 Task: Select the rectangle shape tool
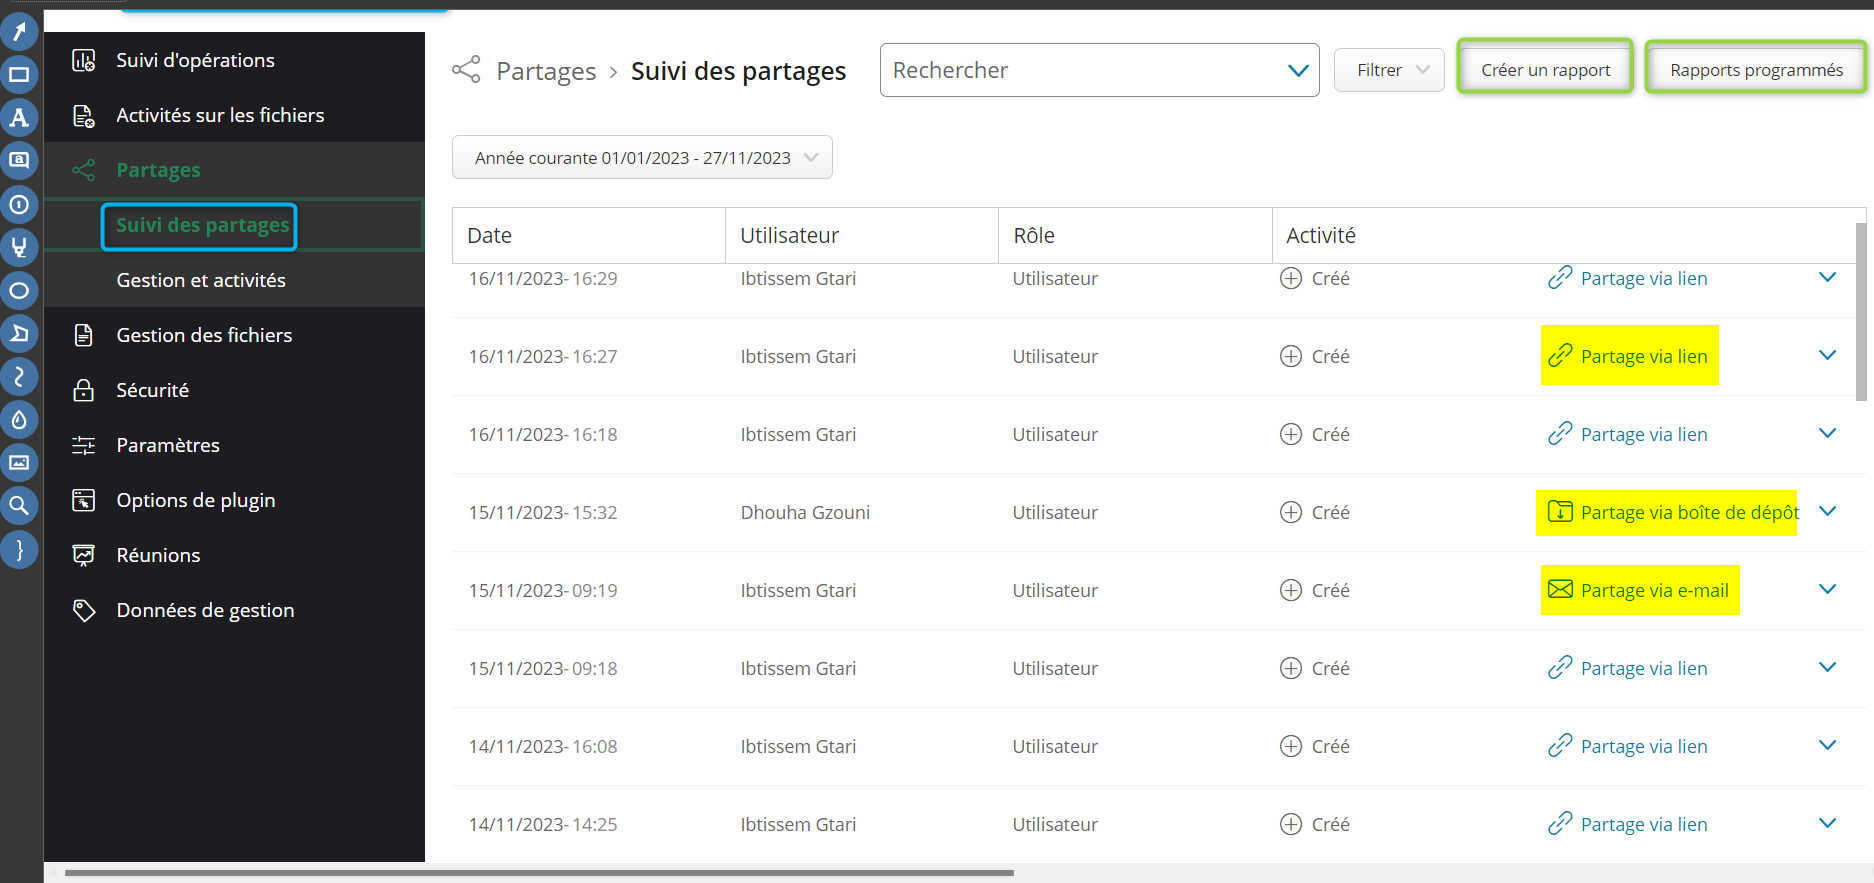[x=19, y=75]
